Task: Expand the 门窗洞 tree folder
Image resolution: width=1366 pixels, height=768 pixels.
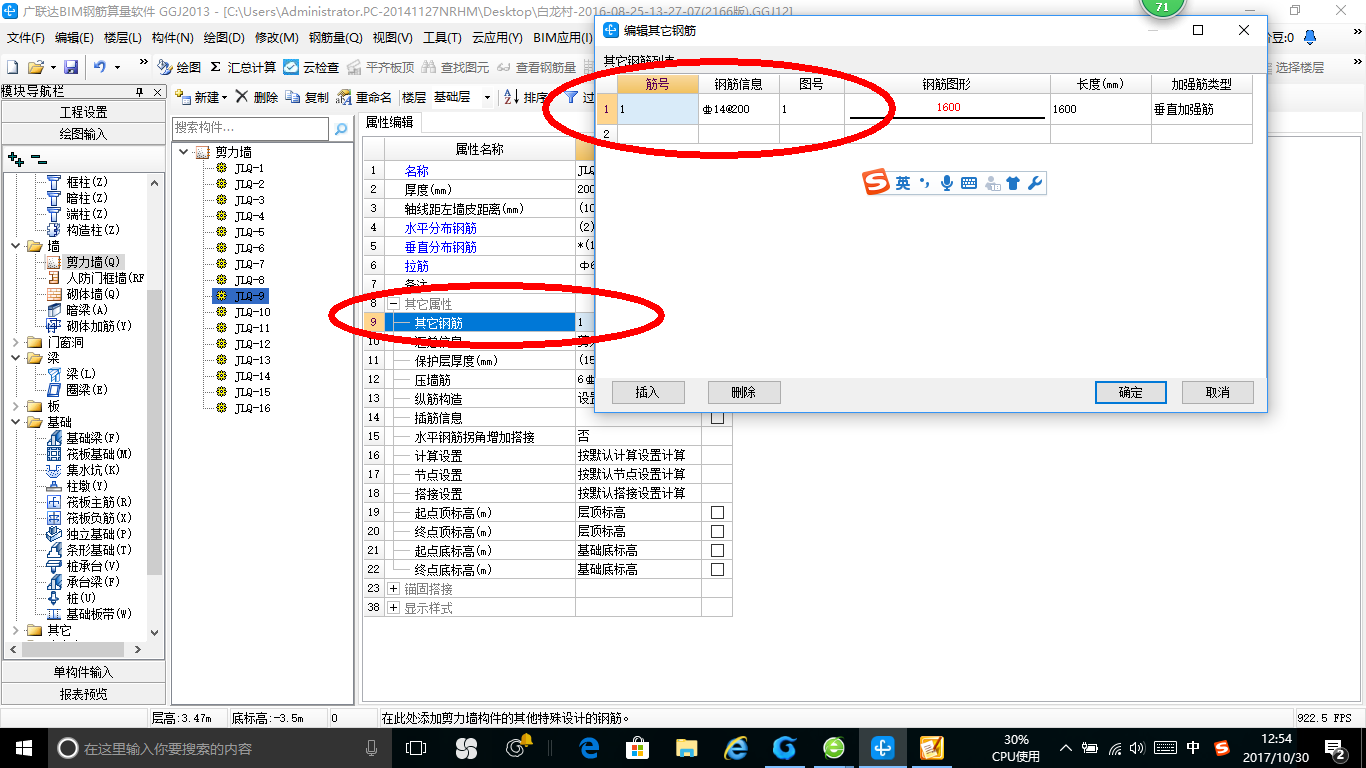Action: point(16,342)
